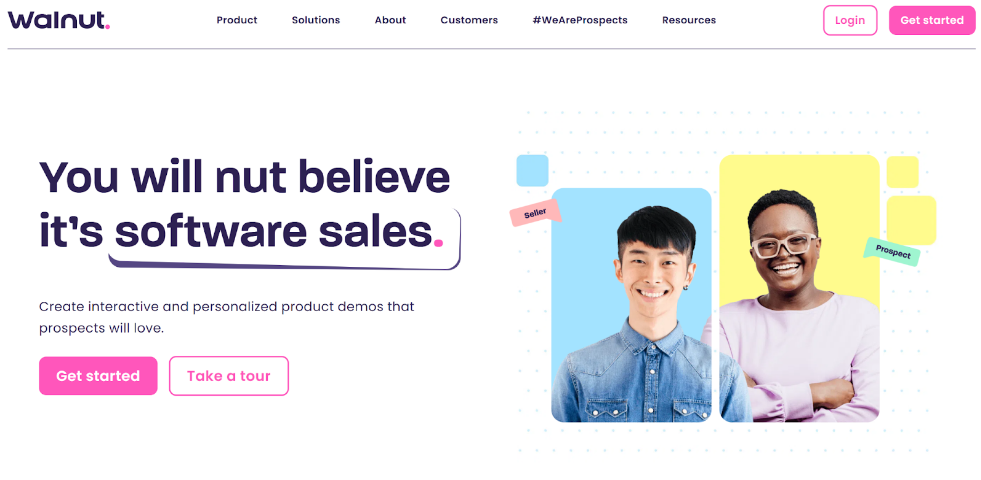The image size is (981, 480).
Task: Open the Customers nav item
Action: [x=469, y=20]
